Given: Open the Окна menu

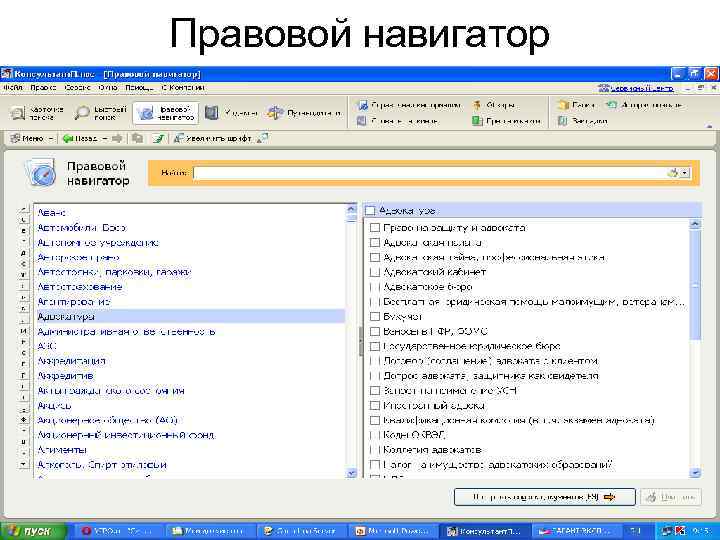Looking at the screenshot, I should click(x=108, y=87).
